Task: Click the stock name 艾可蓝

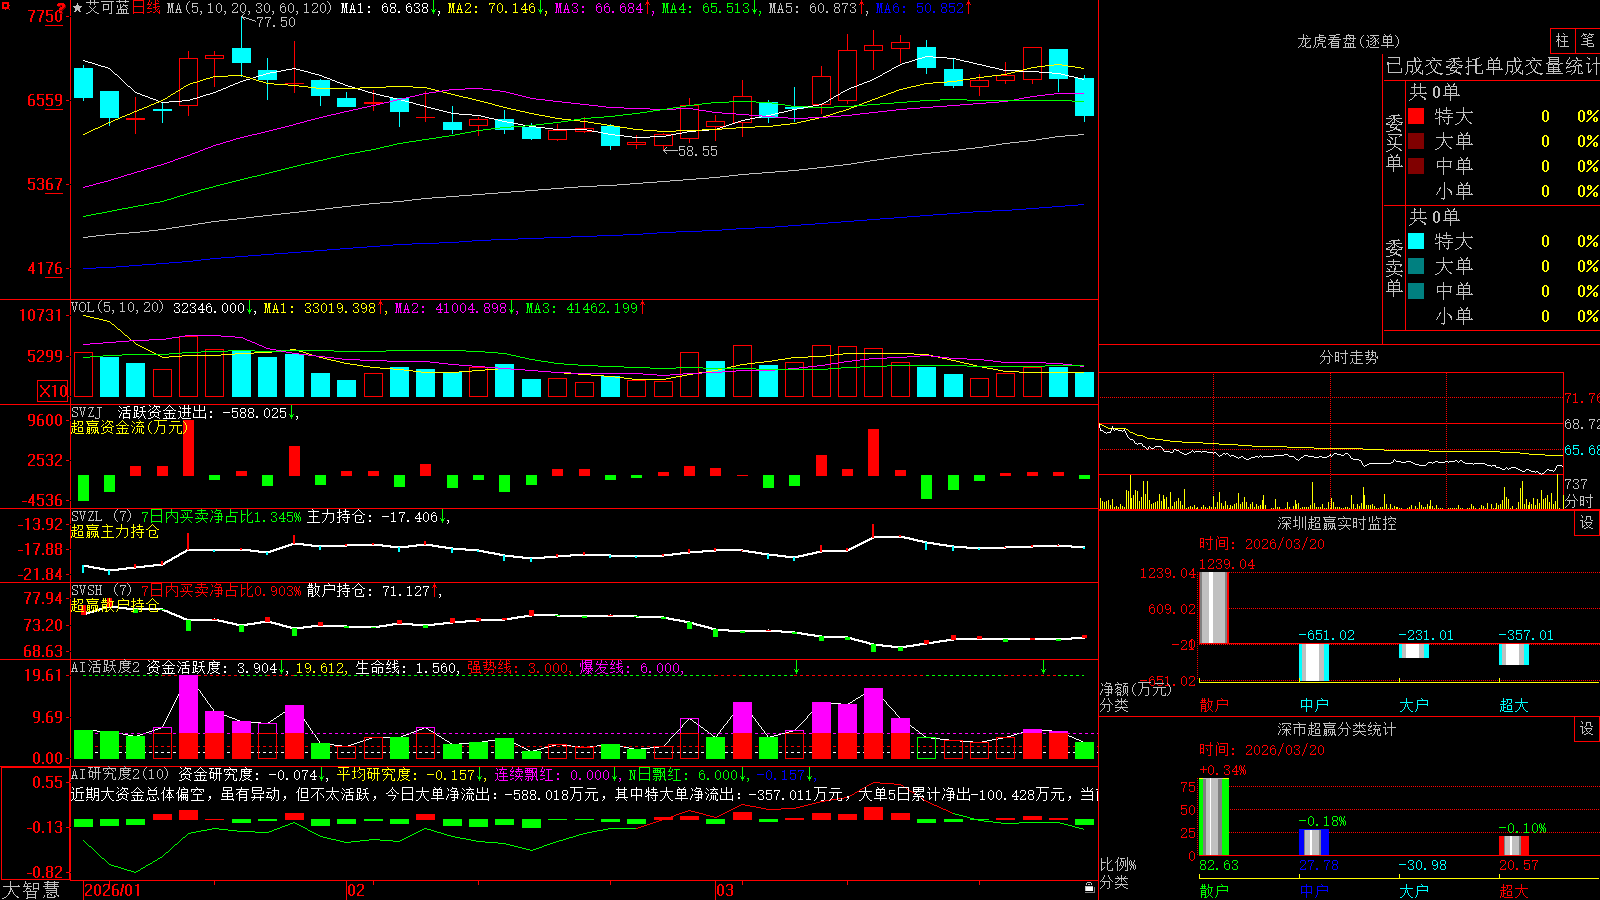Action: coord(108,8)
